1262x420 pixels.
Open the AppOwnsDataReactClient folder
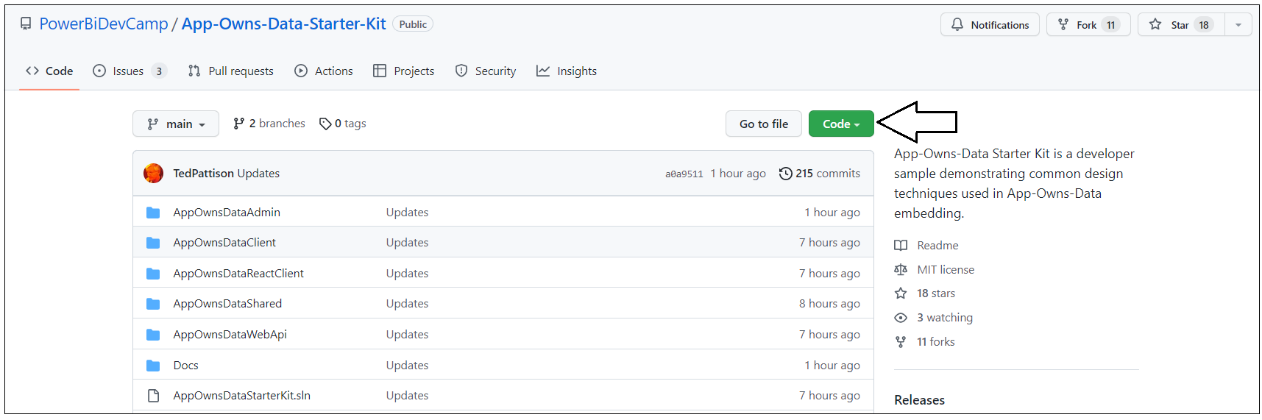click(239, 273)
